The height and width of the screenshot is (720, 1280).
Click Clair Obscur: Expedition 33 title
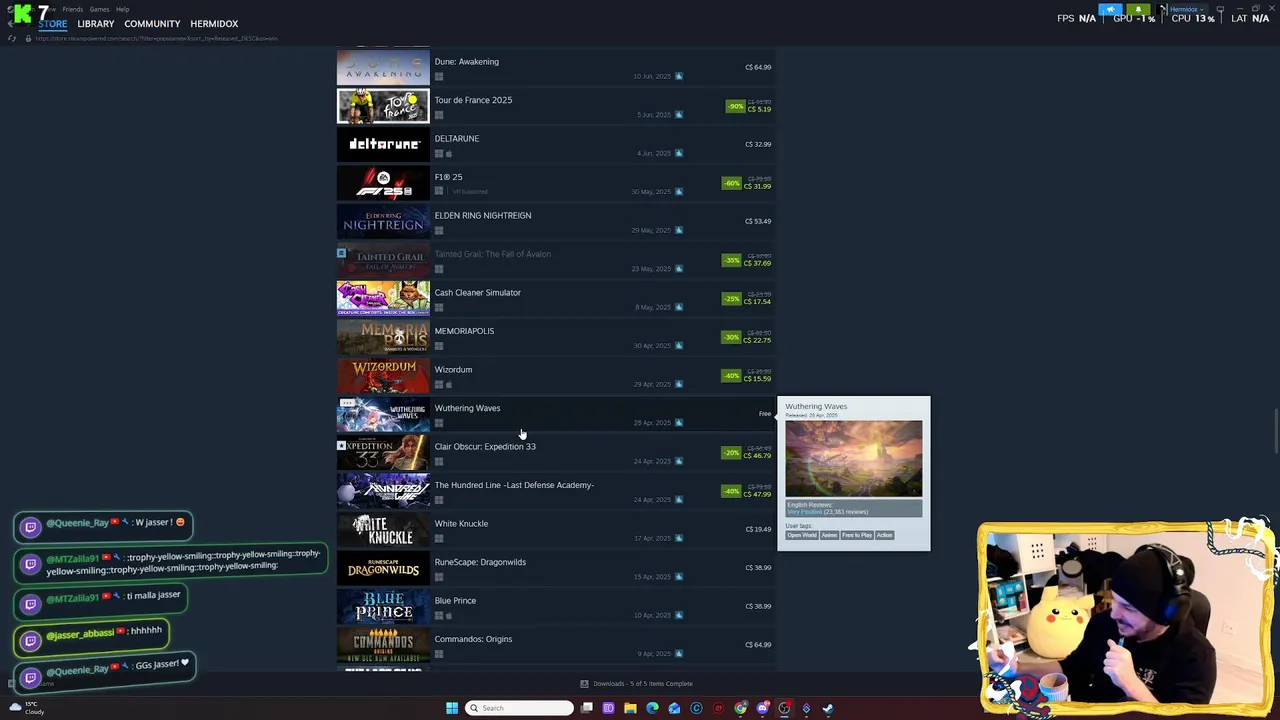click(485, 447)
